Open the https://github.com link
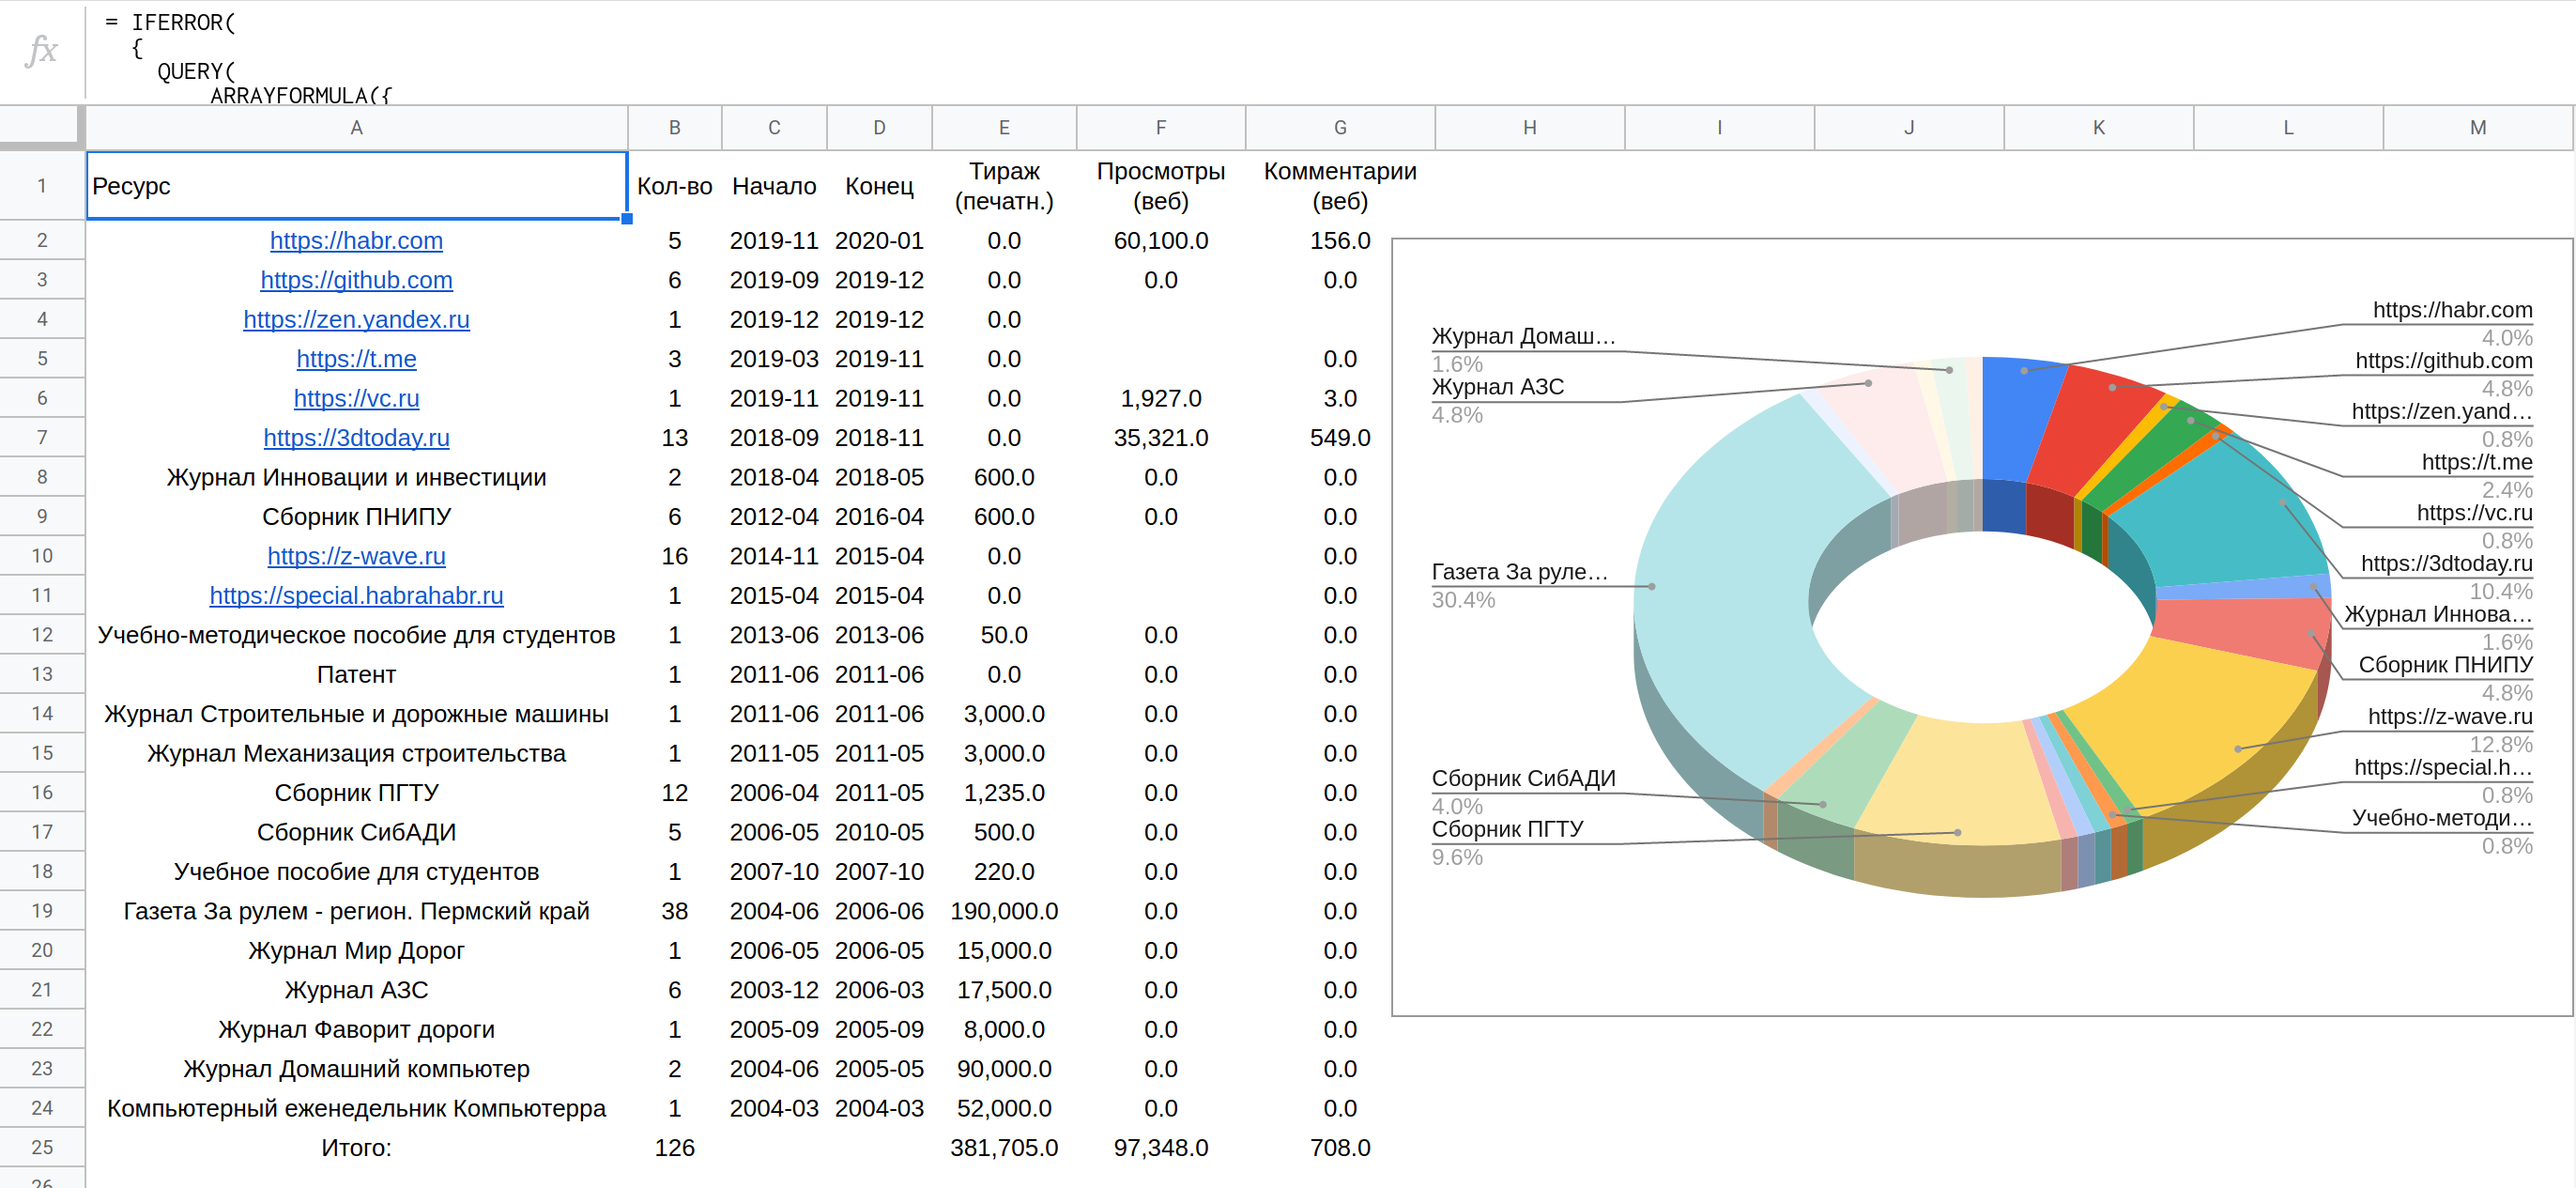Image resolution: width=2576 pixels, height=1188 pixels. [x=356, y=280]
